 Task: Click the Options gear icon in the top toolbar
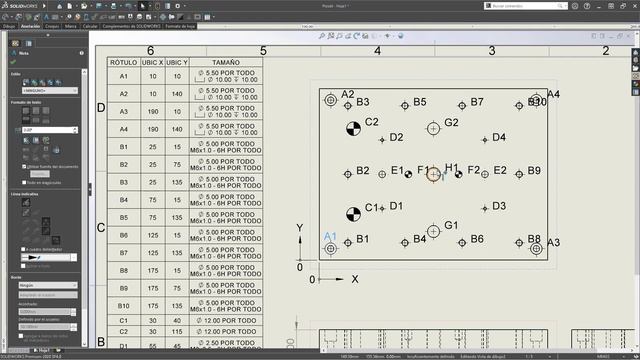click(178, 6)
